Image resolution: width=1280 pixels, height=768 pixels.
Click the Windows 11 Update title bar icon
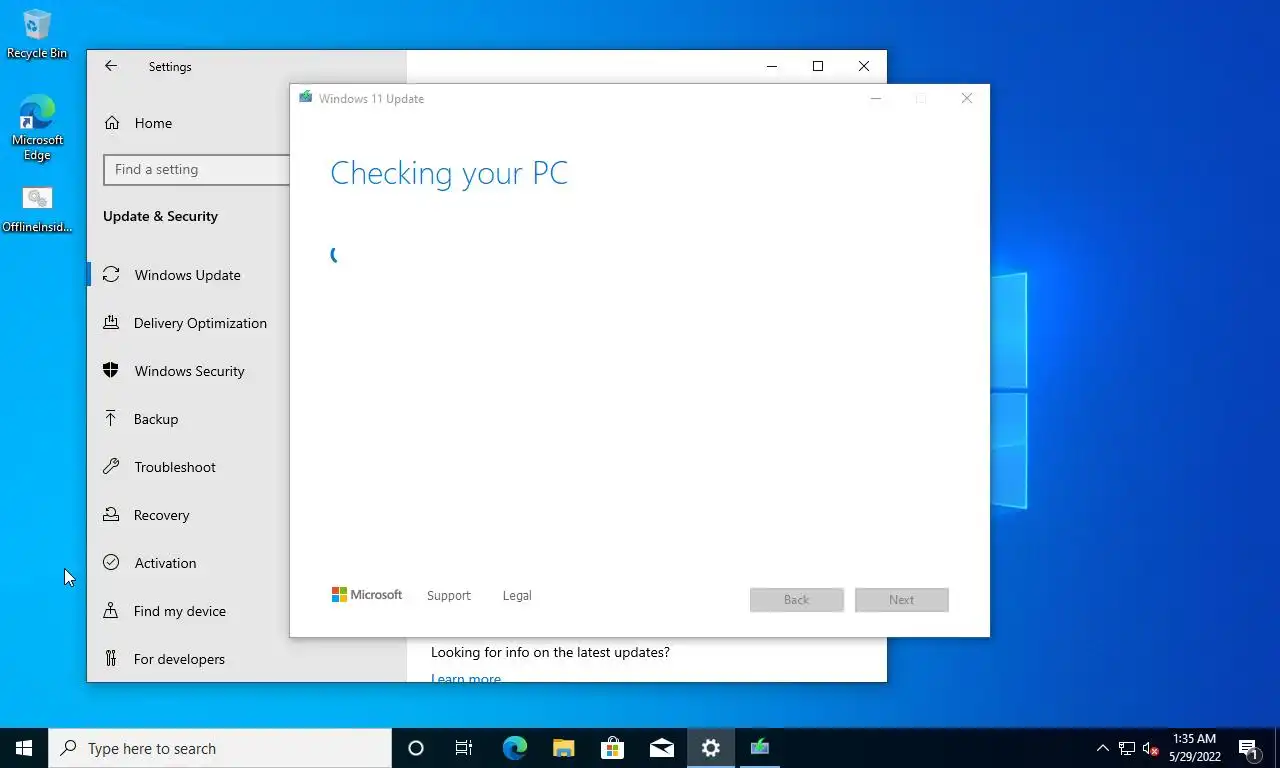click(305, 98)
